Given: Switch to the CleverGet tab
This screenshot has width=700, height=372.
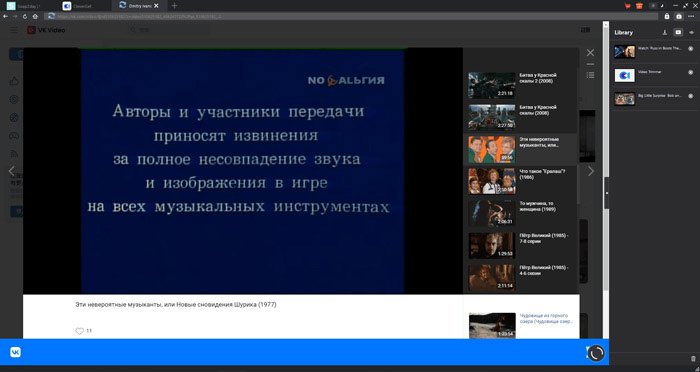Looking at the screenshot, I should pyautogui.click(x=85, y=6).
